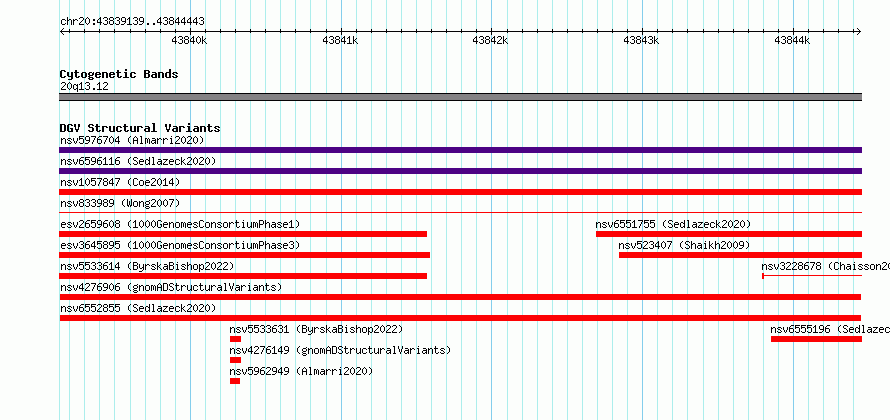Open the nsv6555196 label
This screenshot has height=420, width=890.
pos(830,329)
